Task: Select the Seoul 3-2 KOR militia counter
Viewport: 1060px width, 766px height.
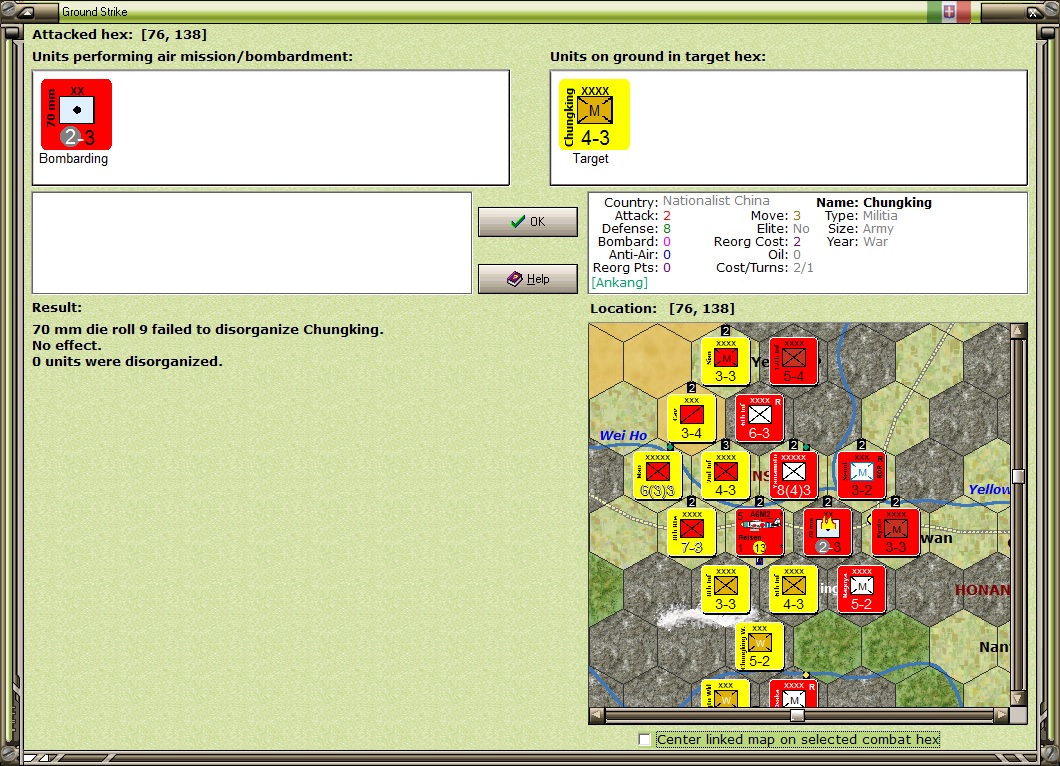Action: [861, 475]
